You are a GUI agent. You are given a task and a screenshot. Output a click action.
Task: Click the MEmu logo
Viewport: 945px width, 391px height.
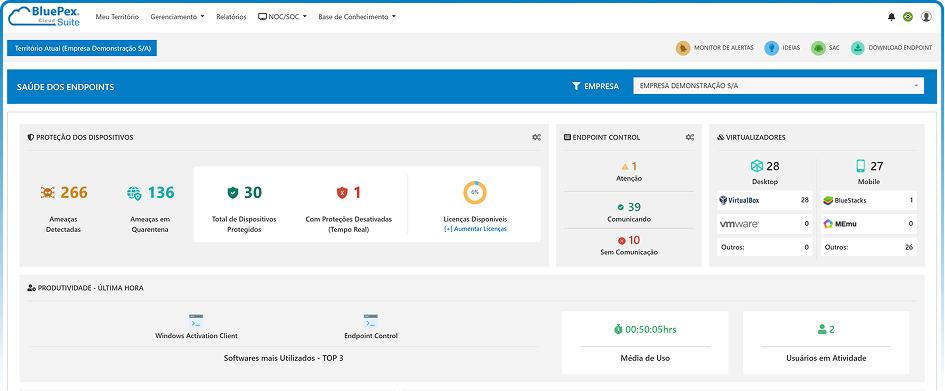pyautogui.click(x=840, y=224)
